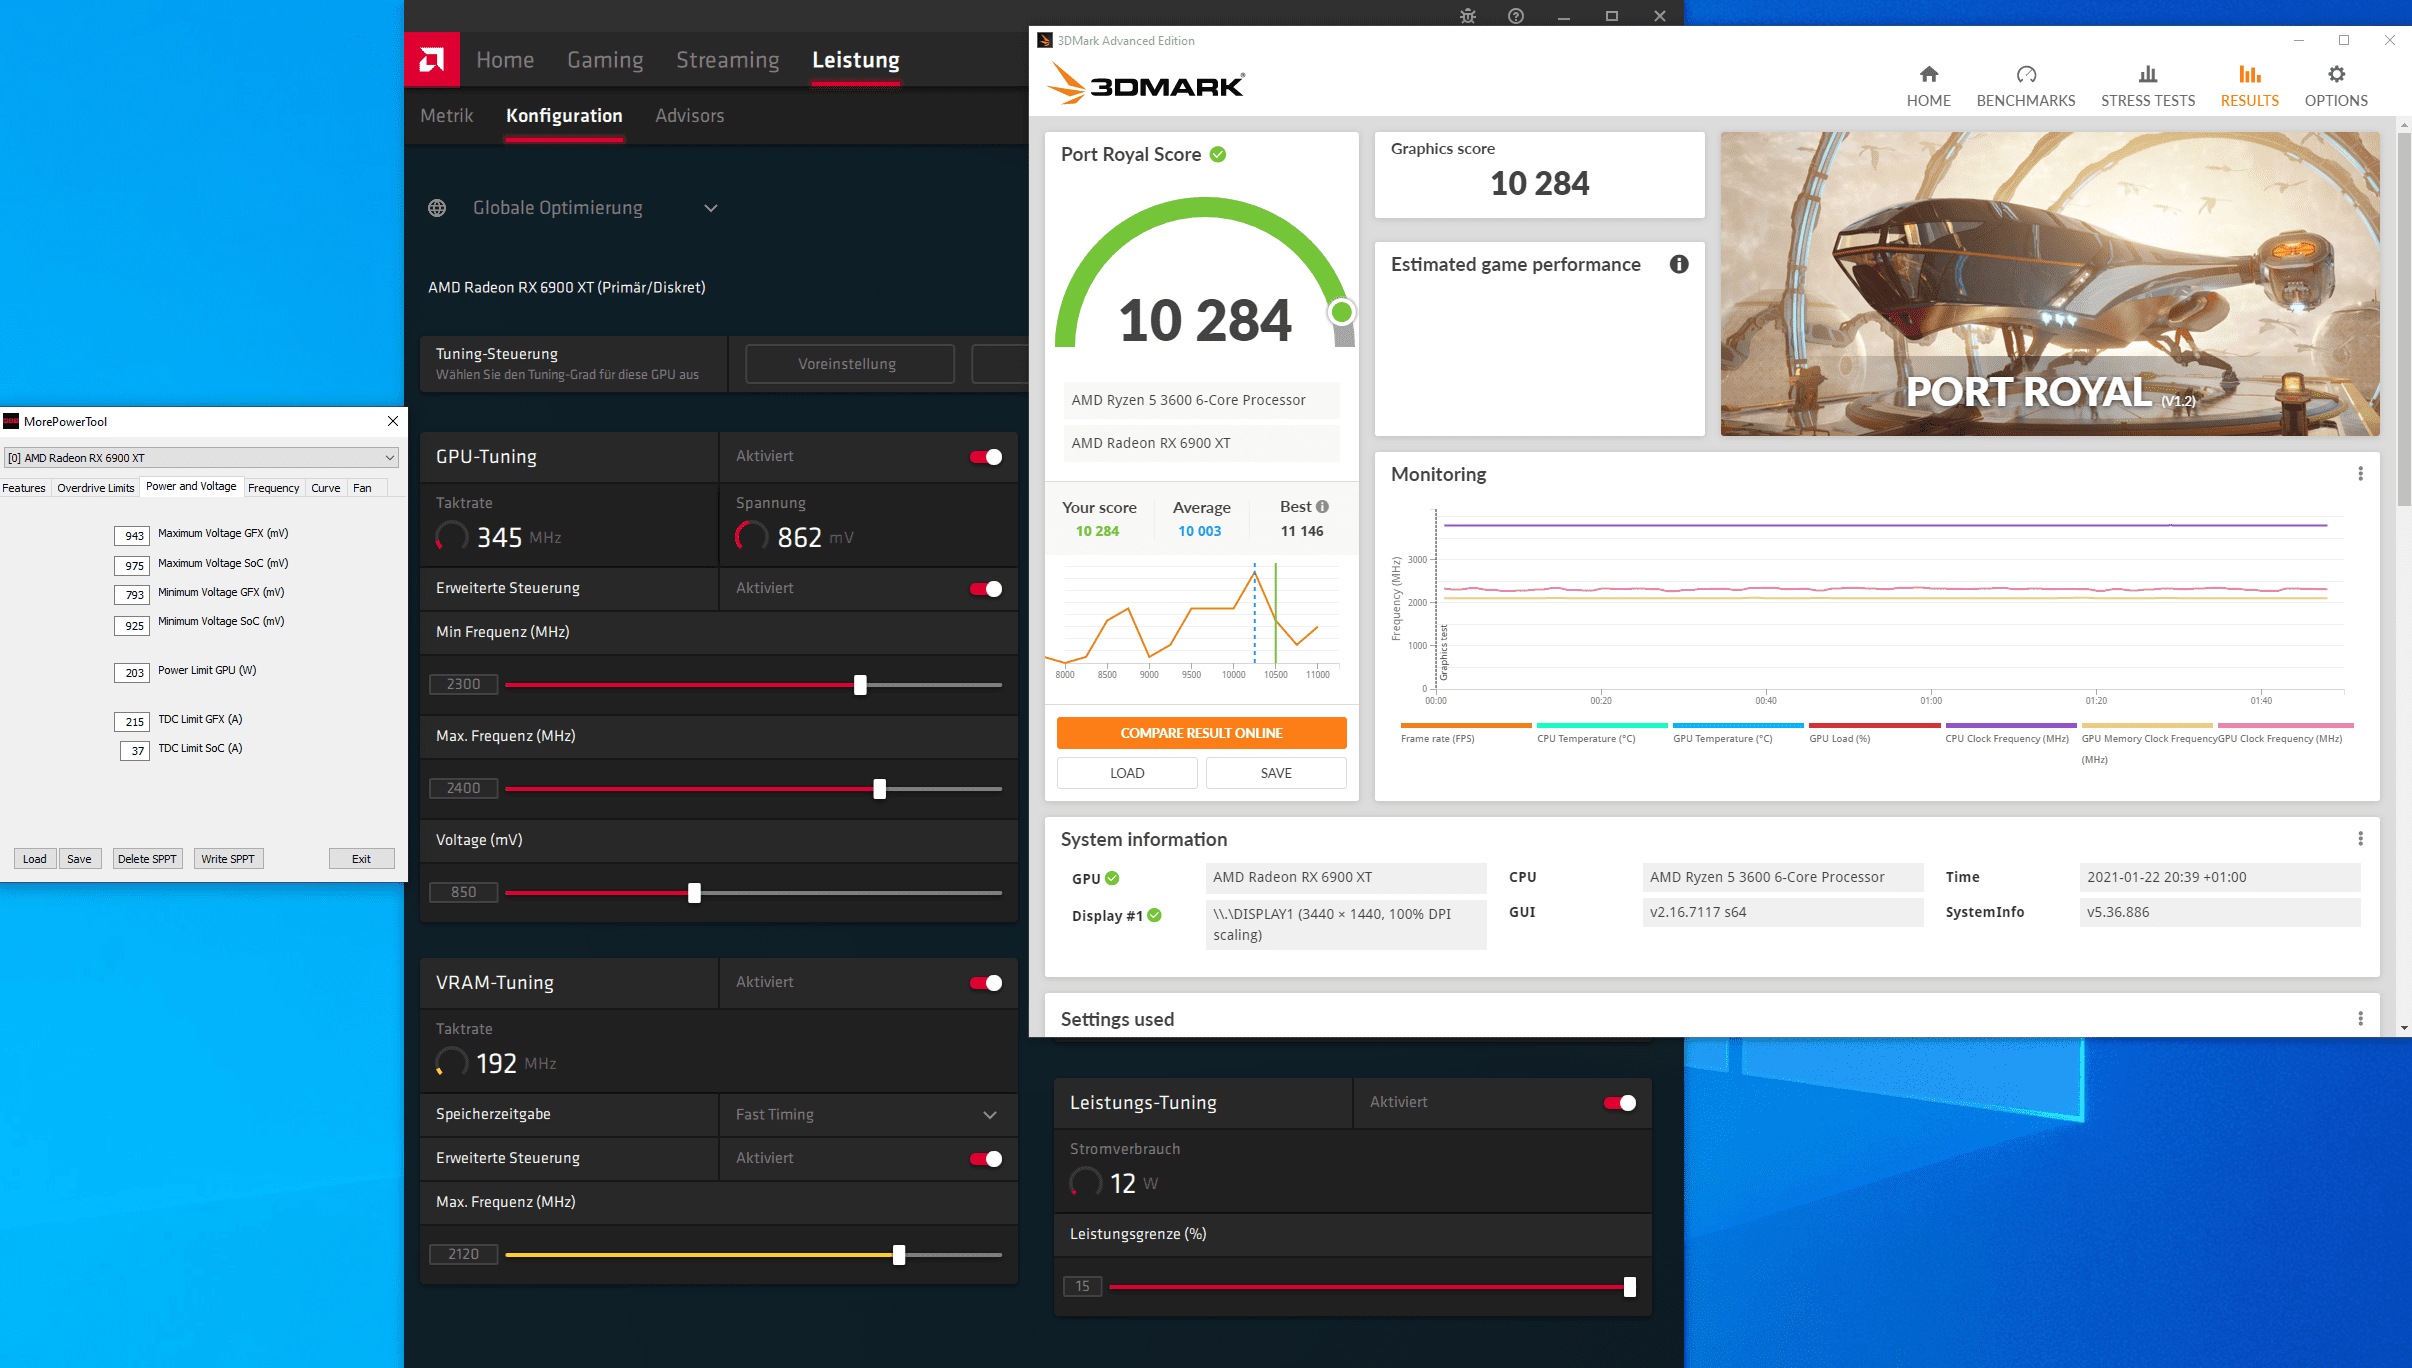Toggle Erweiterte Steuerung under GPU-Tuning

(x=986, y=589)
